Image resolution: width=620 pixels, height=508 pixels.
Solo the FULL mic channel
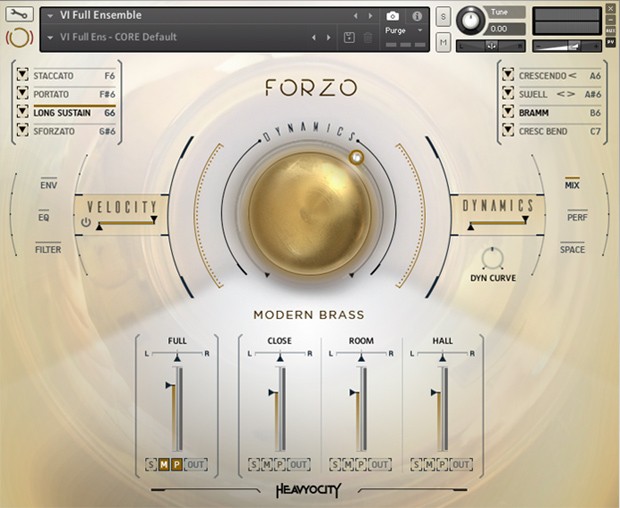151,465
